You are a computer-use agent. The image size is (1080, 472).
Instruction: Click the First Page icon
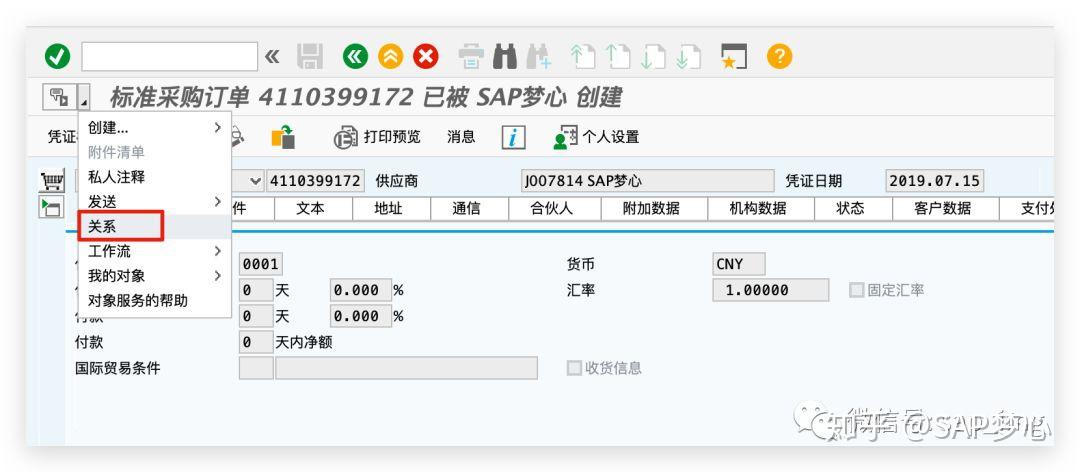pos(583,57)
